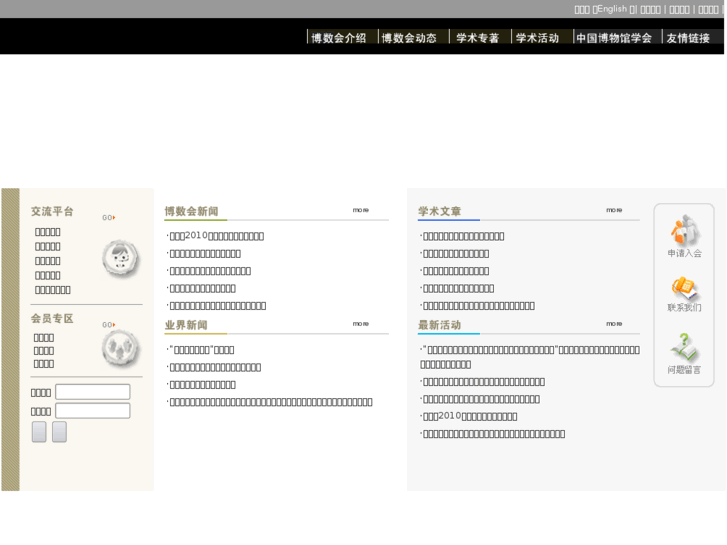
Task: Focus the second login input field
Action: (93, 411)
